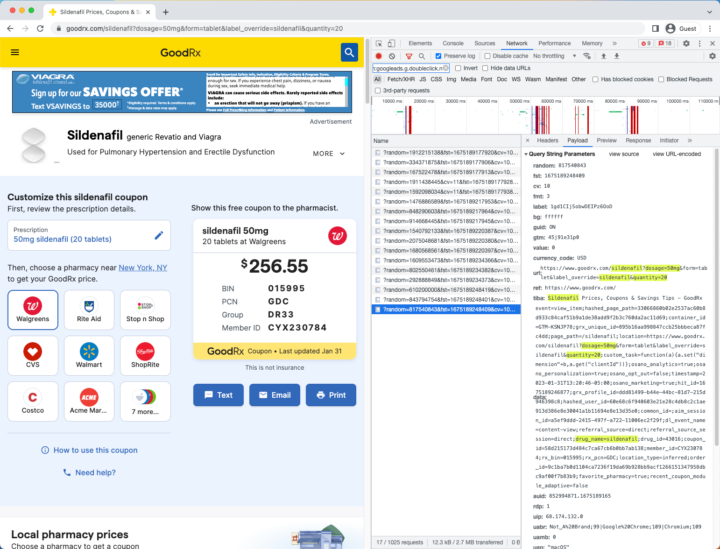This screenshot has height=549, width=720.
Task: Reload the page in the browser
Action: (40, 28)
